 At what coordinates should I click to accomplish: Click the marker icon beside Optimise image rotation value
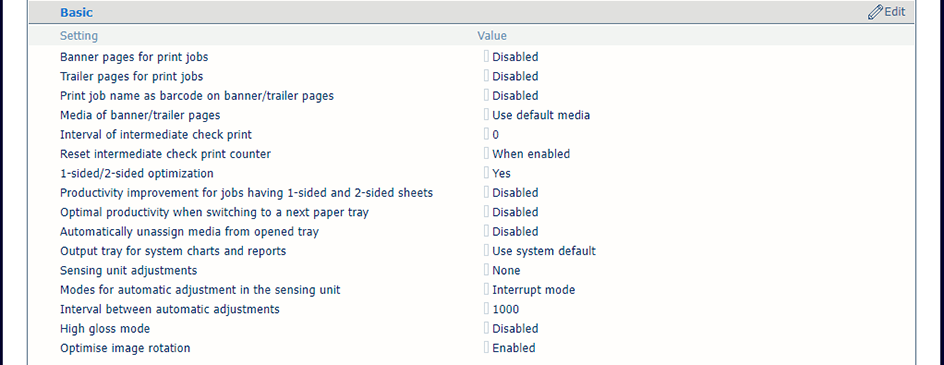(x=486, y=348)
